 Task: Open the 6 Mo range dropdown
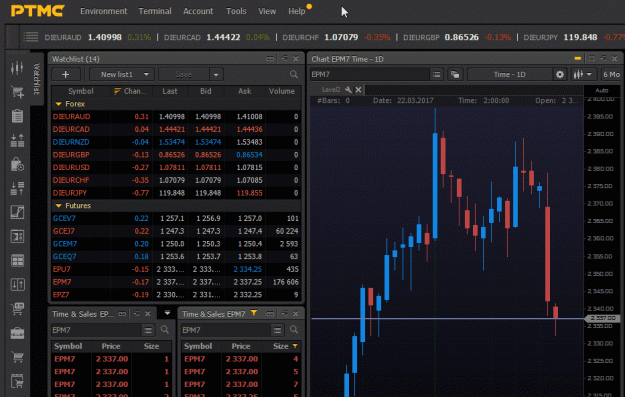(x=611, y=75)
